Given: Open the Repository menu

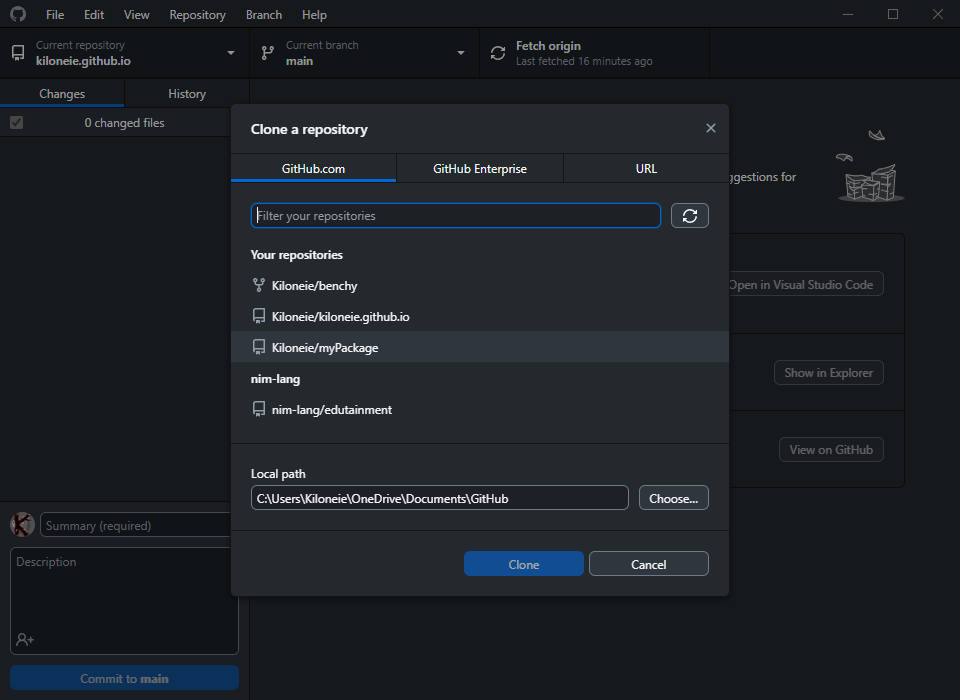Looking at the screenshot, I should click(x=197, y=15).
